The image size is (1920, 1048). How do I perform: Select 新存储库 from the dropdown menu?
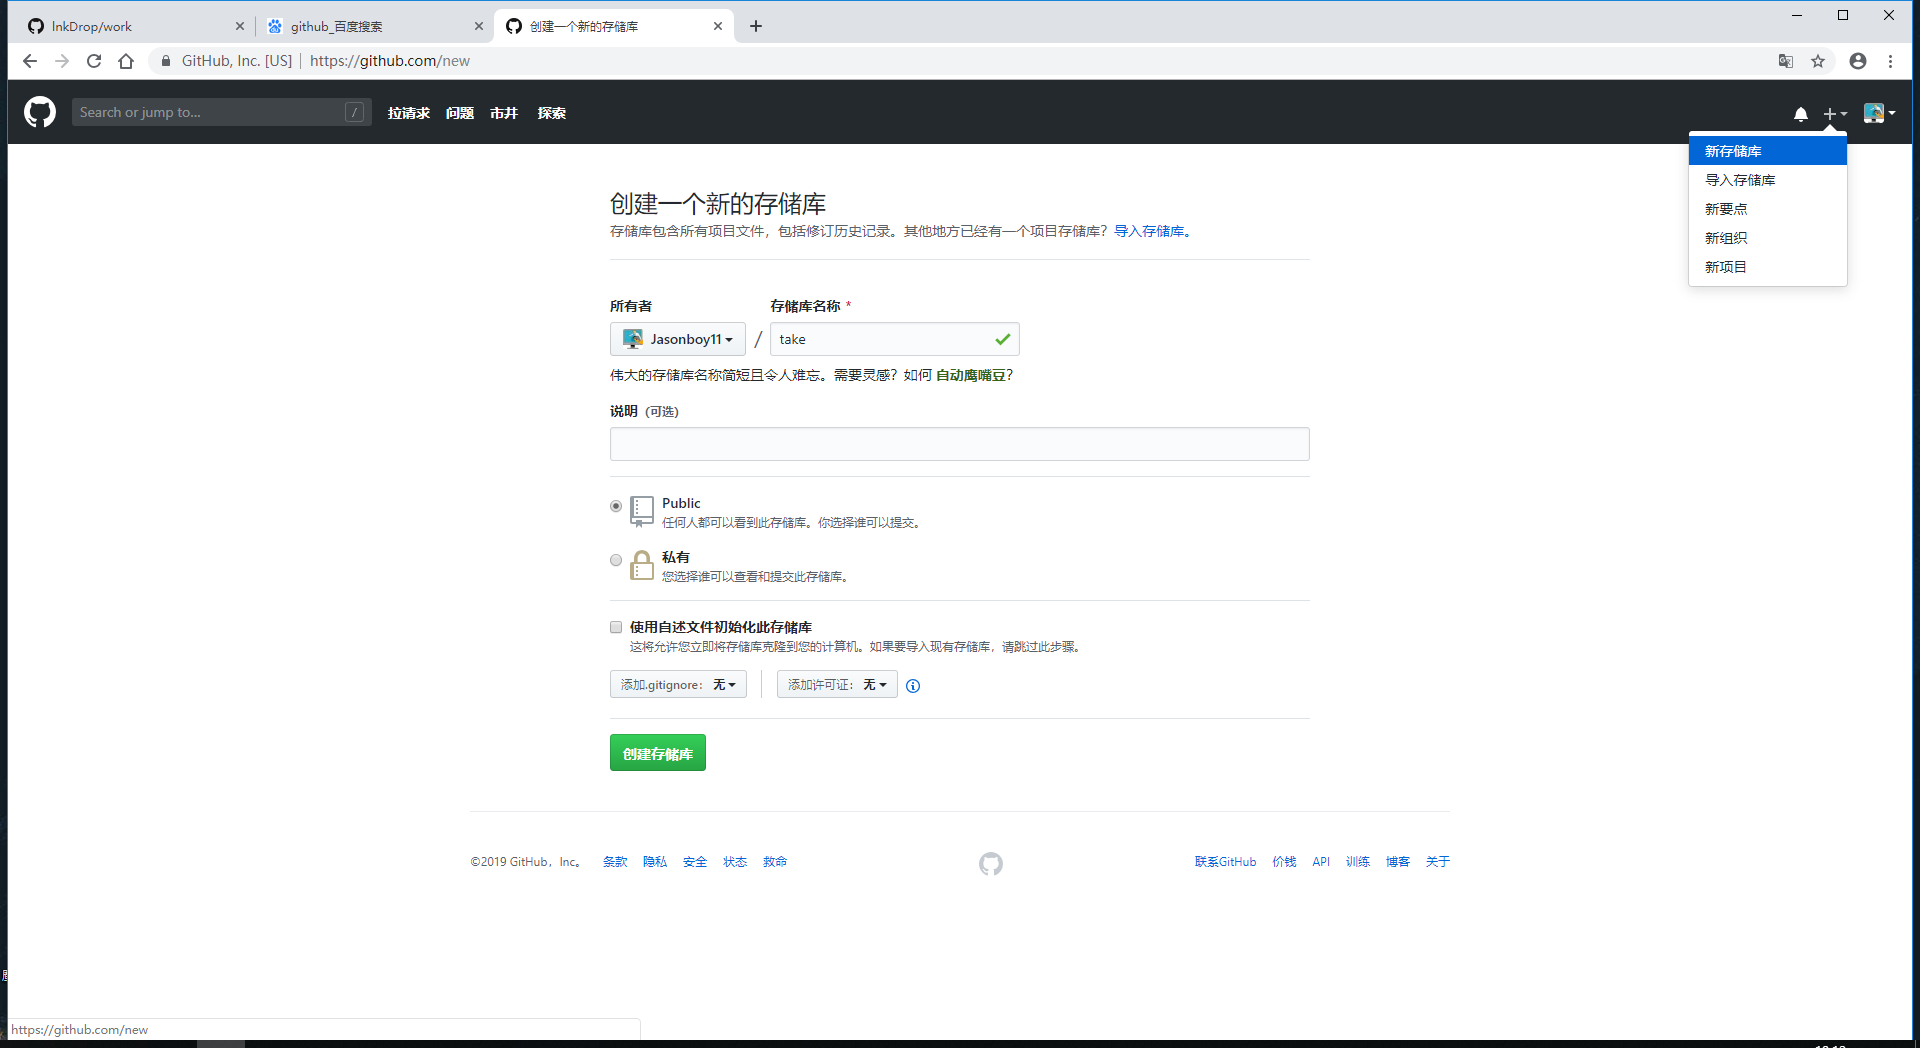[1768, 151]
